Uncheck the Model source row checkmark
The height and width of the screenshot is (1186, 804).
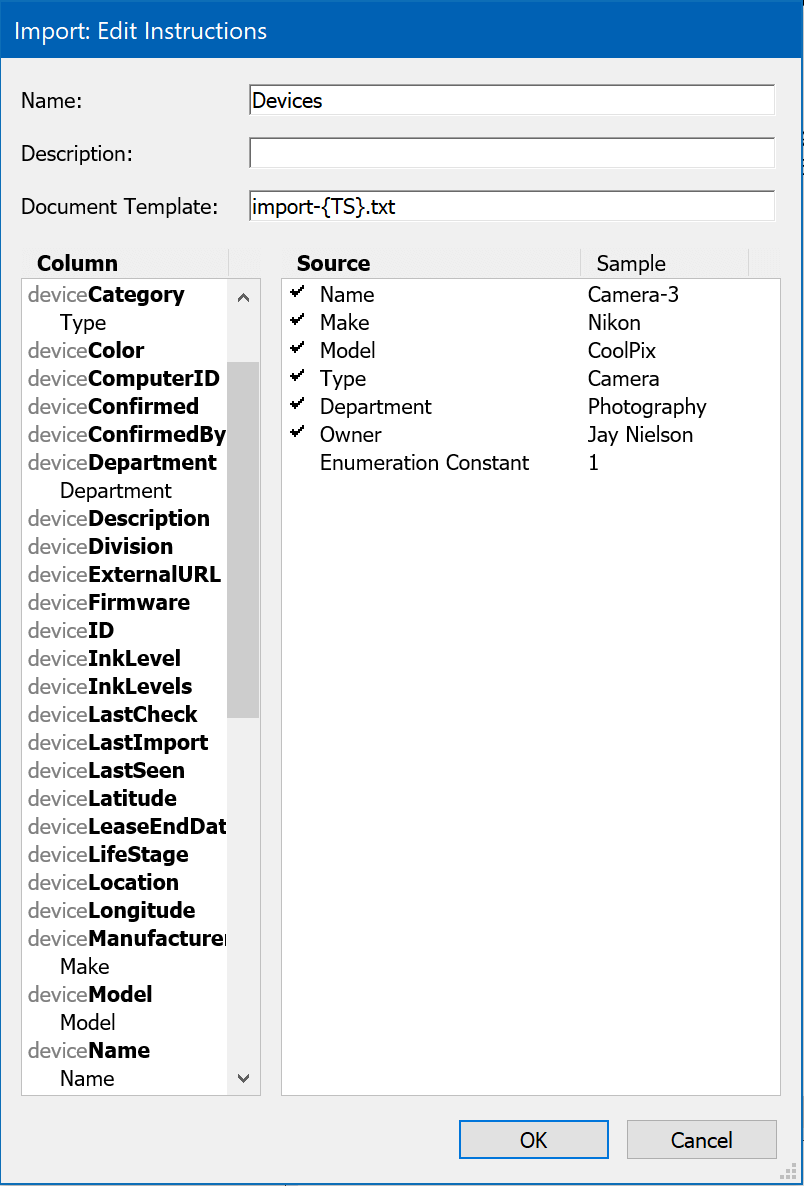click(x=297, y=349)
